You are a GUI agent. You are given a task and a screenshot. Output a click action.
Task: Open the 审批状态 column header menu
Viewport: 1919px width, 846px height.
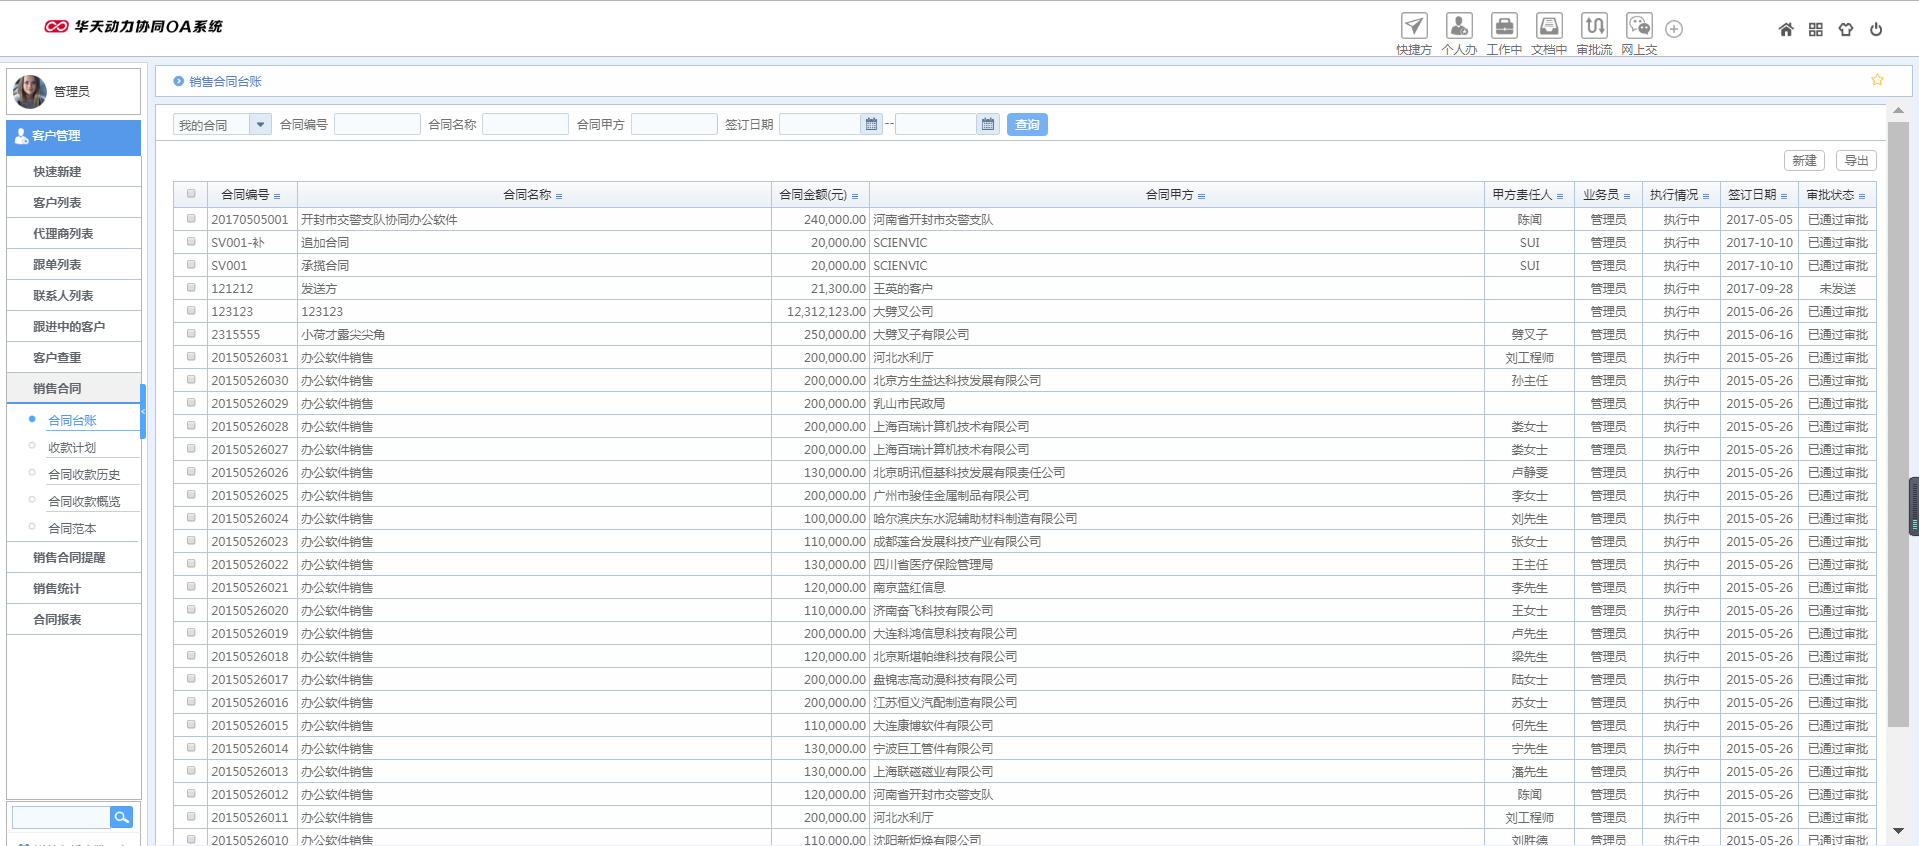1862,196
